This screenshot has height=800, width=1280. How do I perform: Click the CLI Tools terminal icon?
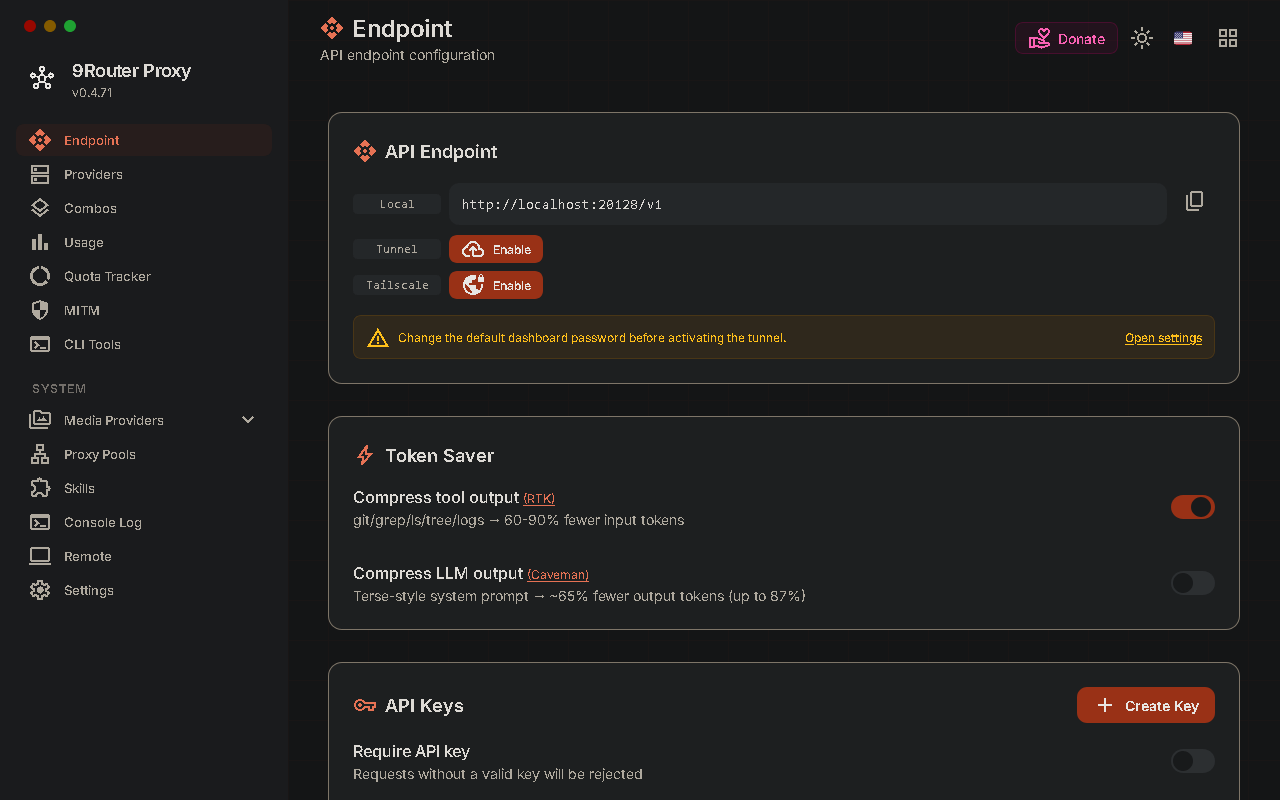tap(40, 344)
